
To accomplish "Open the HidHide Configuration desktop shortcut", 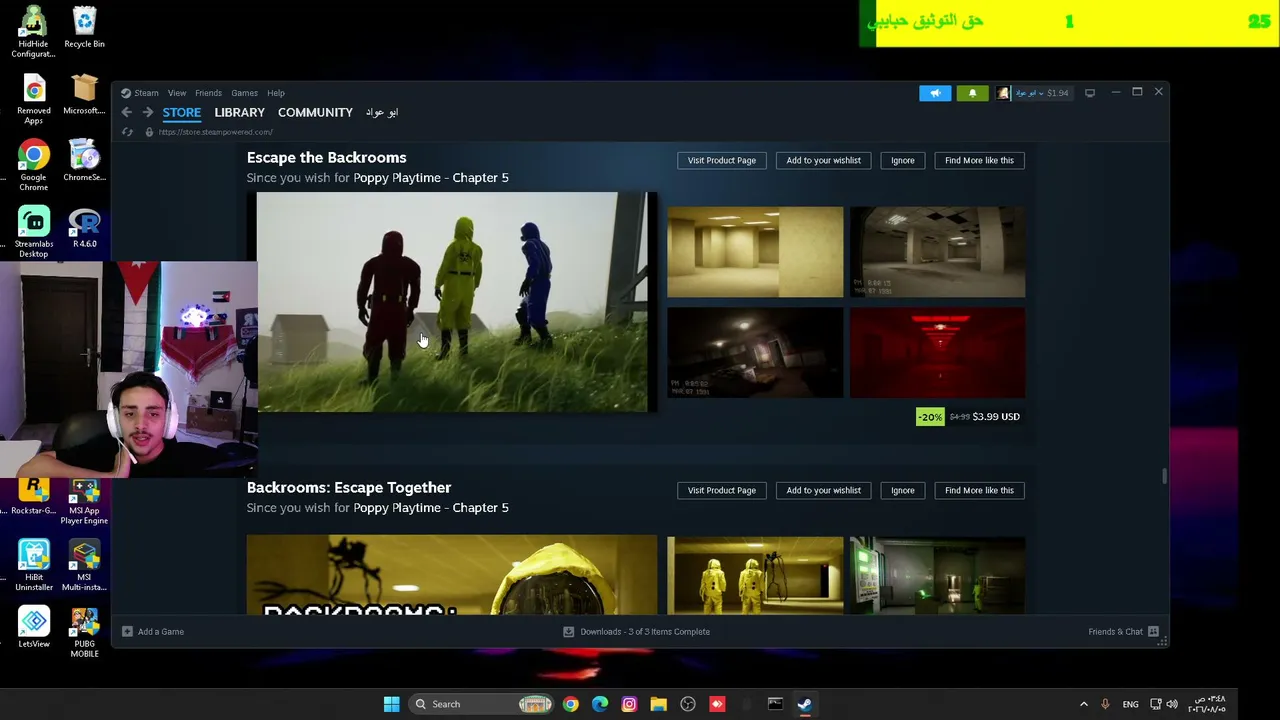I will pyautogui.click(x=33, y=31).
